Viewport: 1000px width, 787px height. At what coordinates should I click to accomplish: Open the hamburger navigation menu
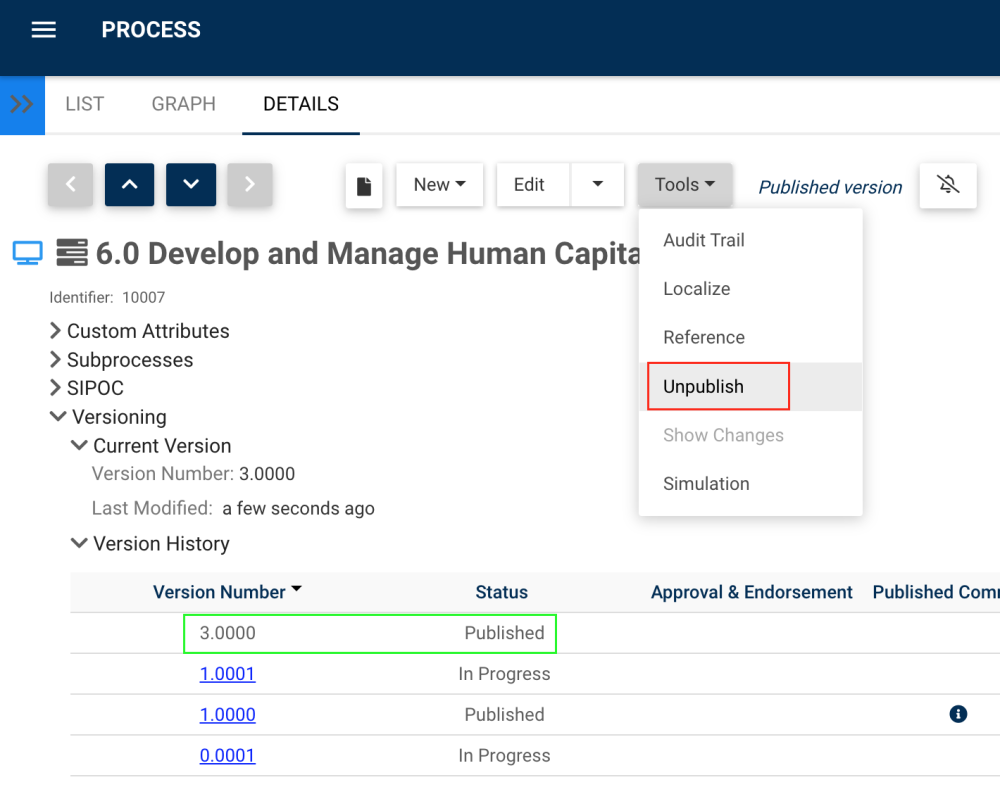point(43,30)
